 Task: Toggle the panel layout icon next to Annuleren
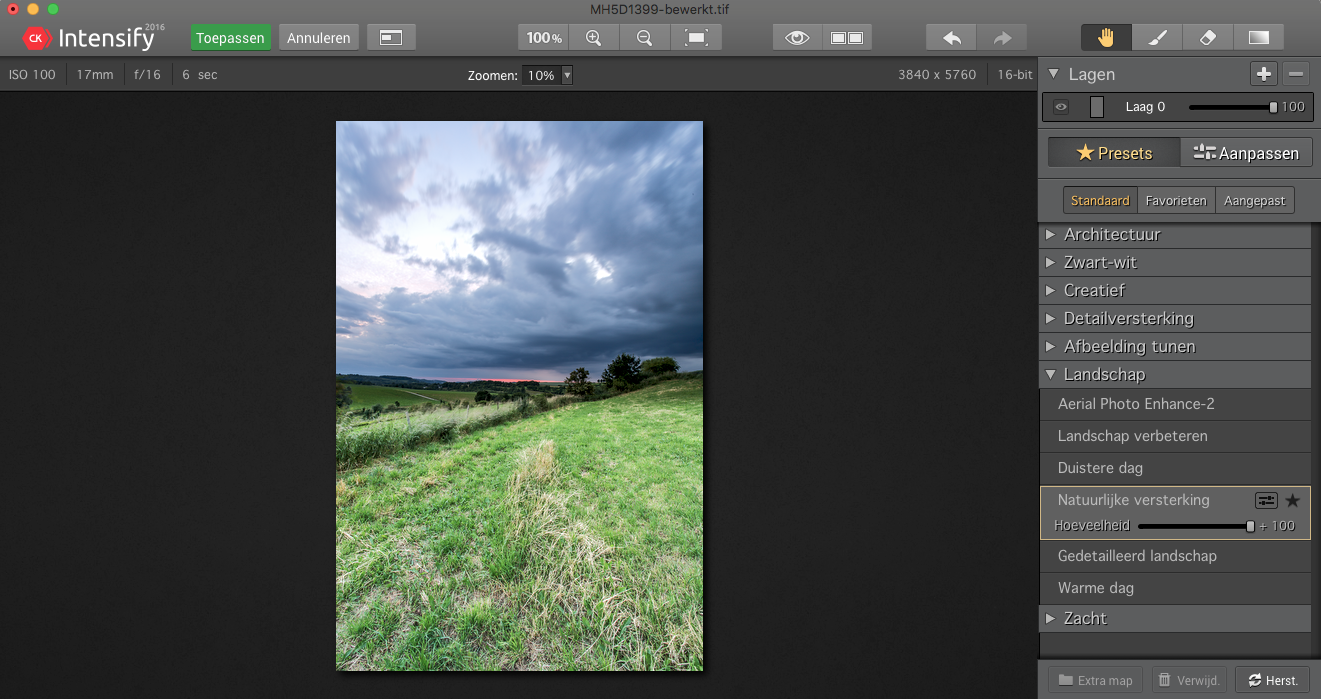pyautogui.click(x=391, y=38)
